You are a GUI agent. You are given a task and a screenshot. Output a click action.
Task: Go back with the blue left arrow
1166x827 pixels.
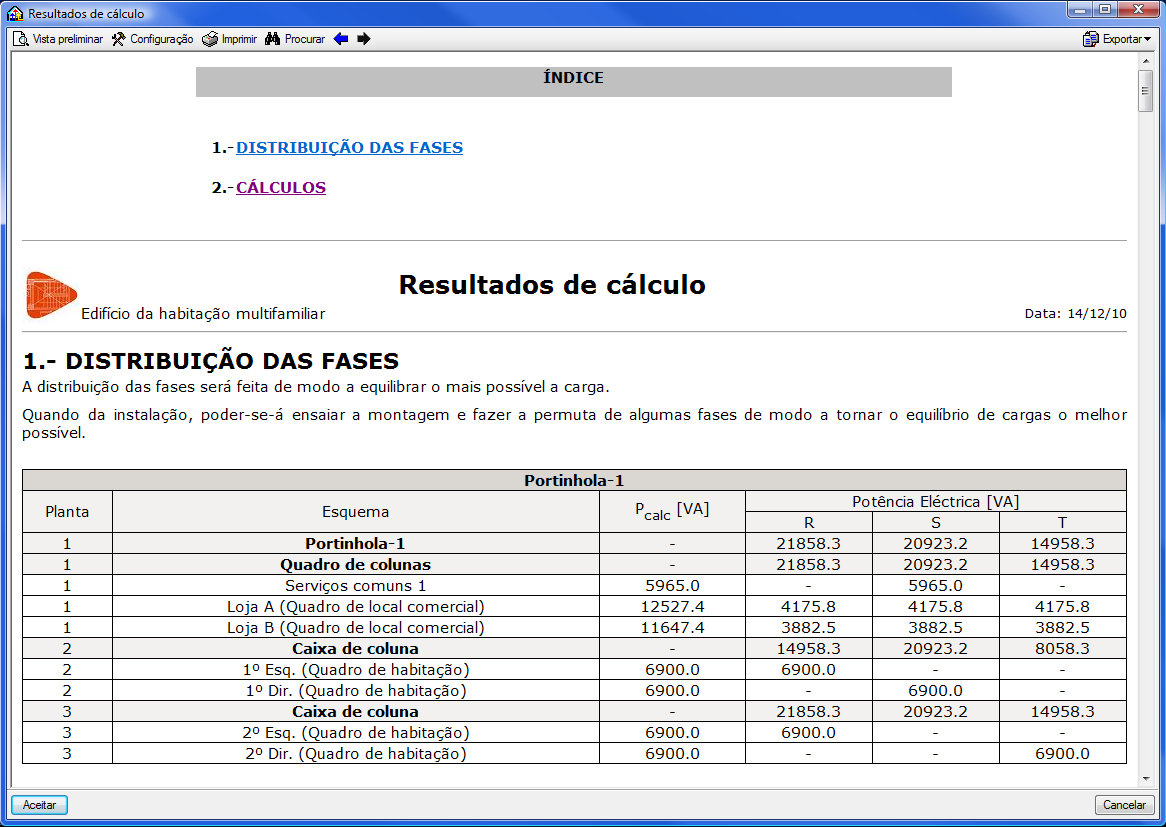[341, 39]
